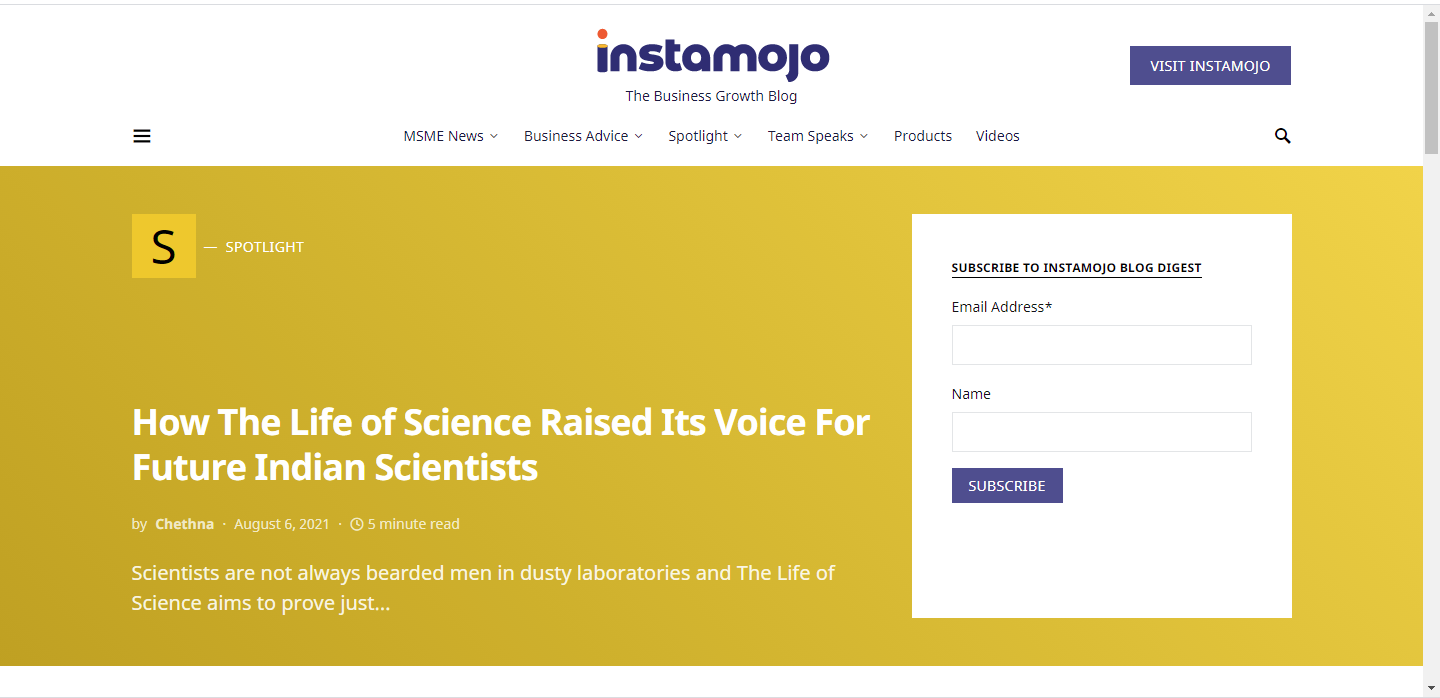The width and height of the screenshot is (1440, 698).
Task: Open the Products menu item
Action: (923, 136)
